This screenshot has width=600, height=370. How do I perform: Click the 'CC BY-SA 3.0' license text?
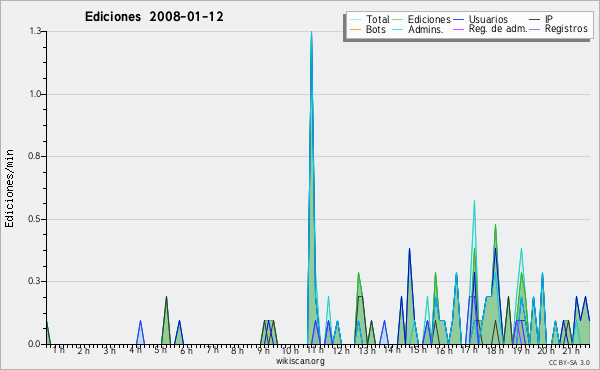pyautogui.click(x=569, y=363)
